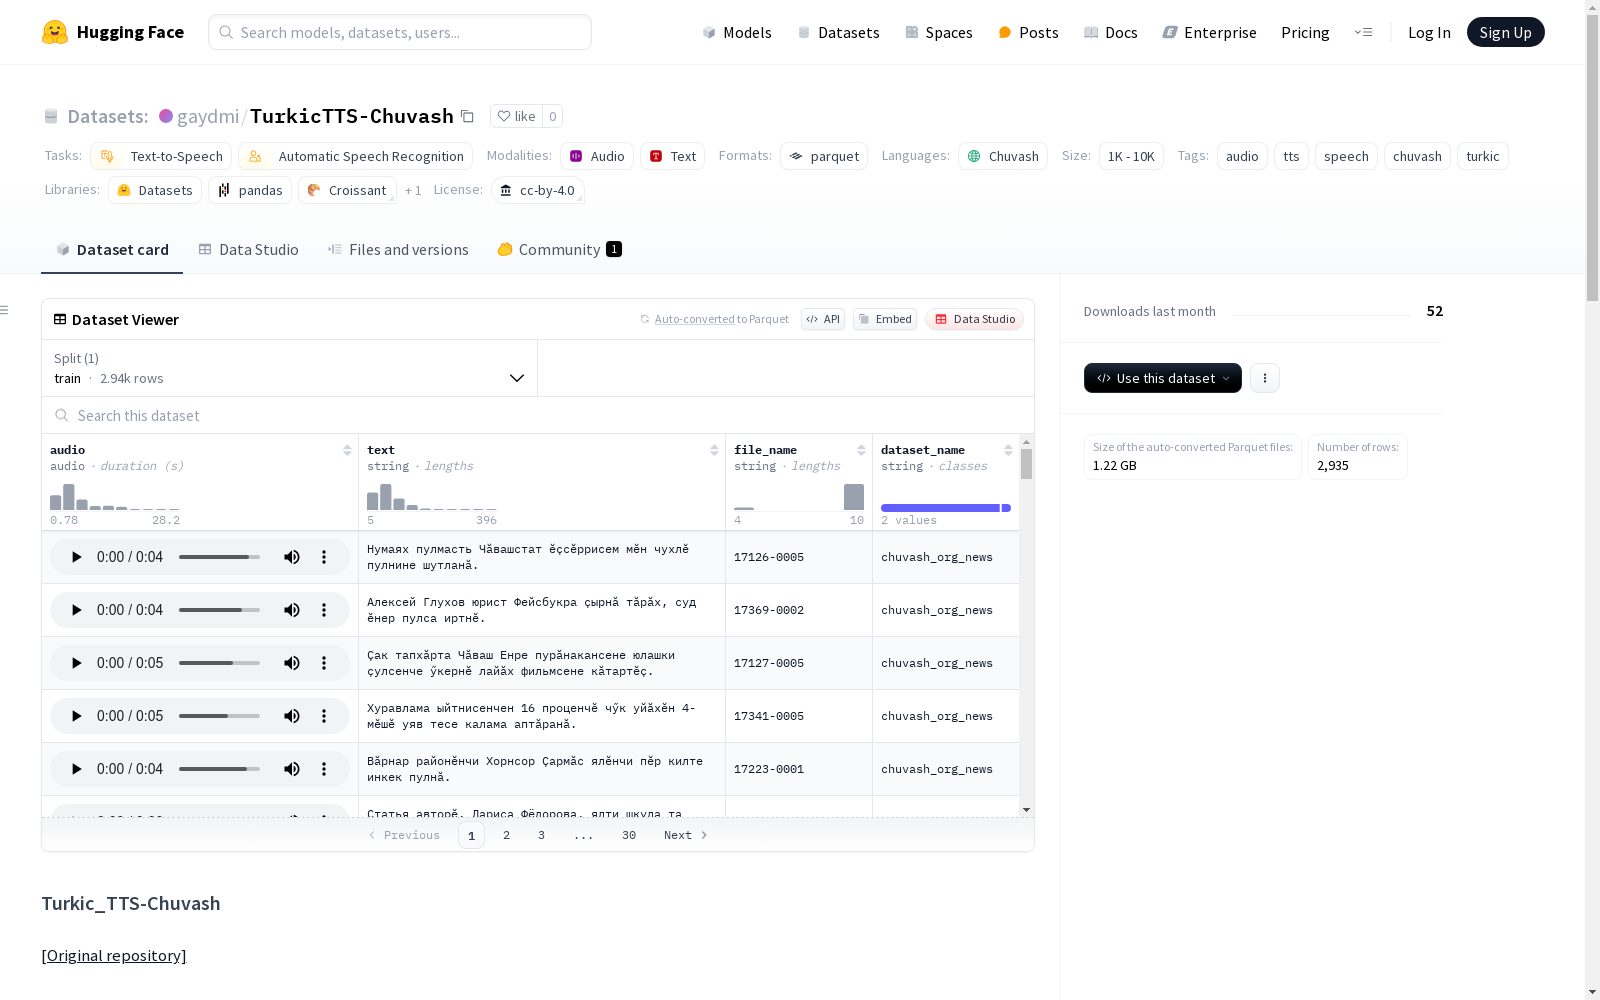The width and height of the screenshot is (1600, 1000).
Task: Click the Hugging Face logo
Action: (x=113, y=32)
